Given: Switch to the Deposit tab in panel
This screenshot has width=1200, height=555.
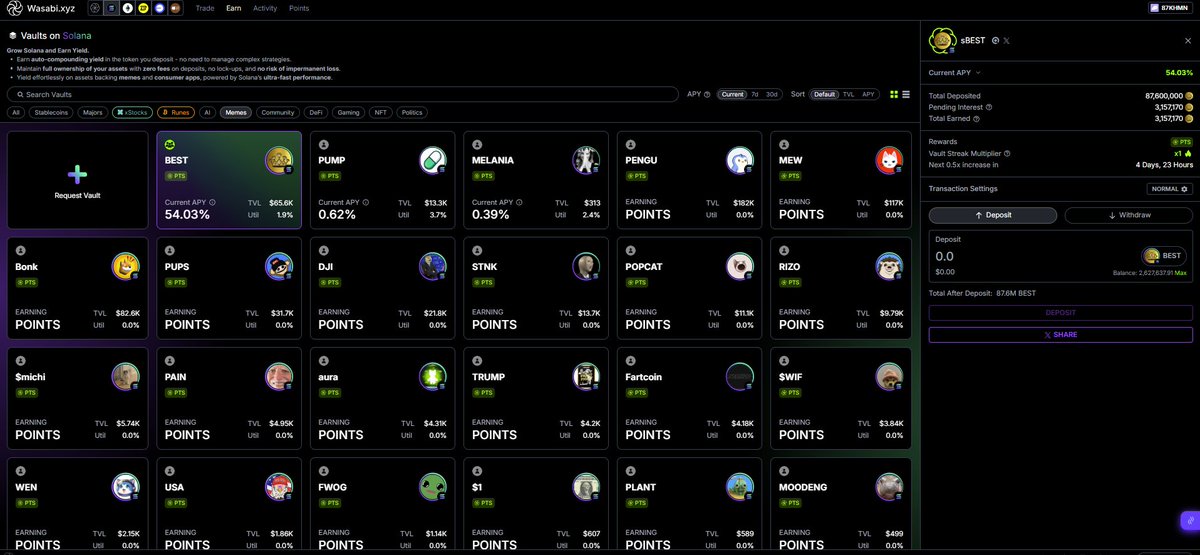Looking at the screenshot, I should (993, 215).
